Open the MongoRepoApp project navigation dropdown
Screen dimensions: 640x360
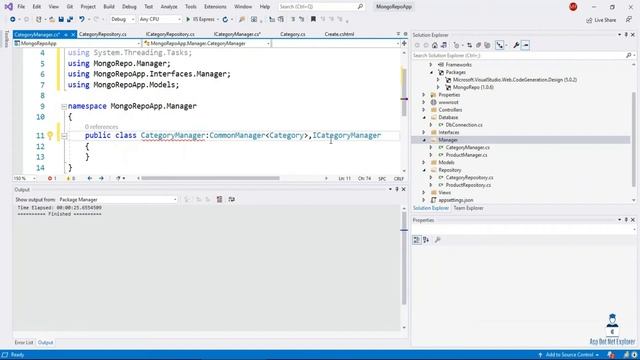coord(77,43)
